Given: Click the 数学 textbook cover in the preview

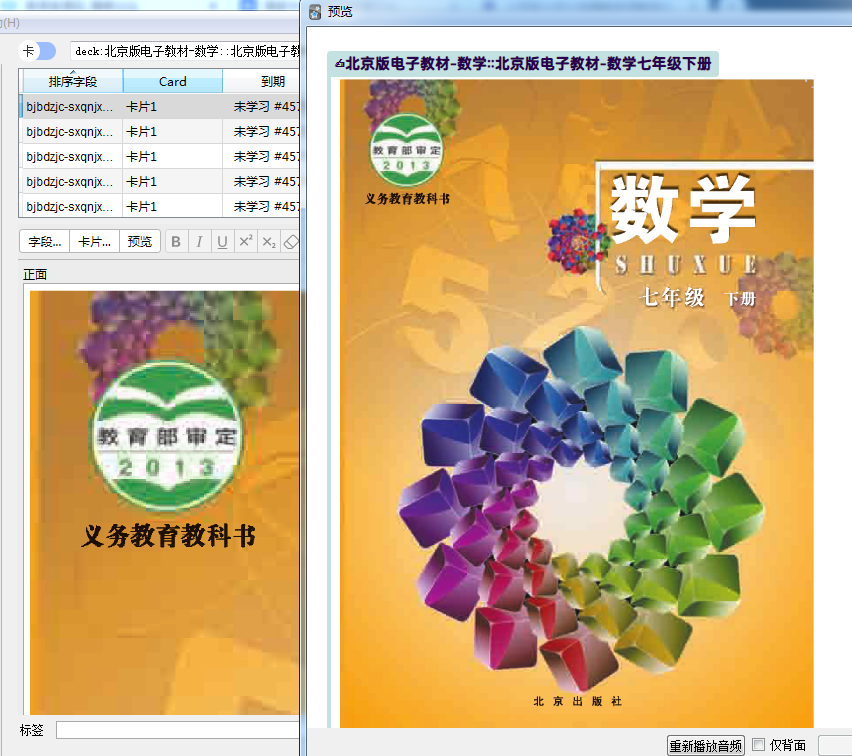Looking at the screenshot, I should coord(577,403).
